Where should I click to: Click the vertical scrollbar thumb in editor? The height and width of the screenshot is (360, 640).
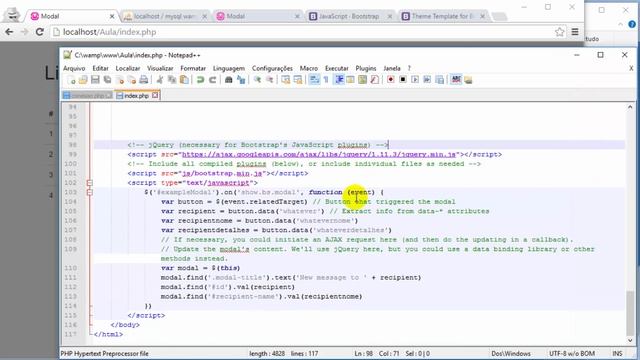630,313
